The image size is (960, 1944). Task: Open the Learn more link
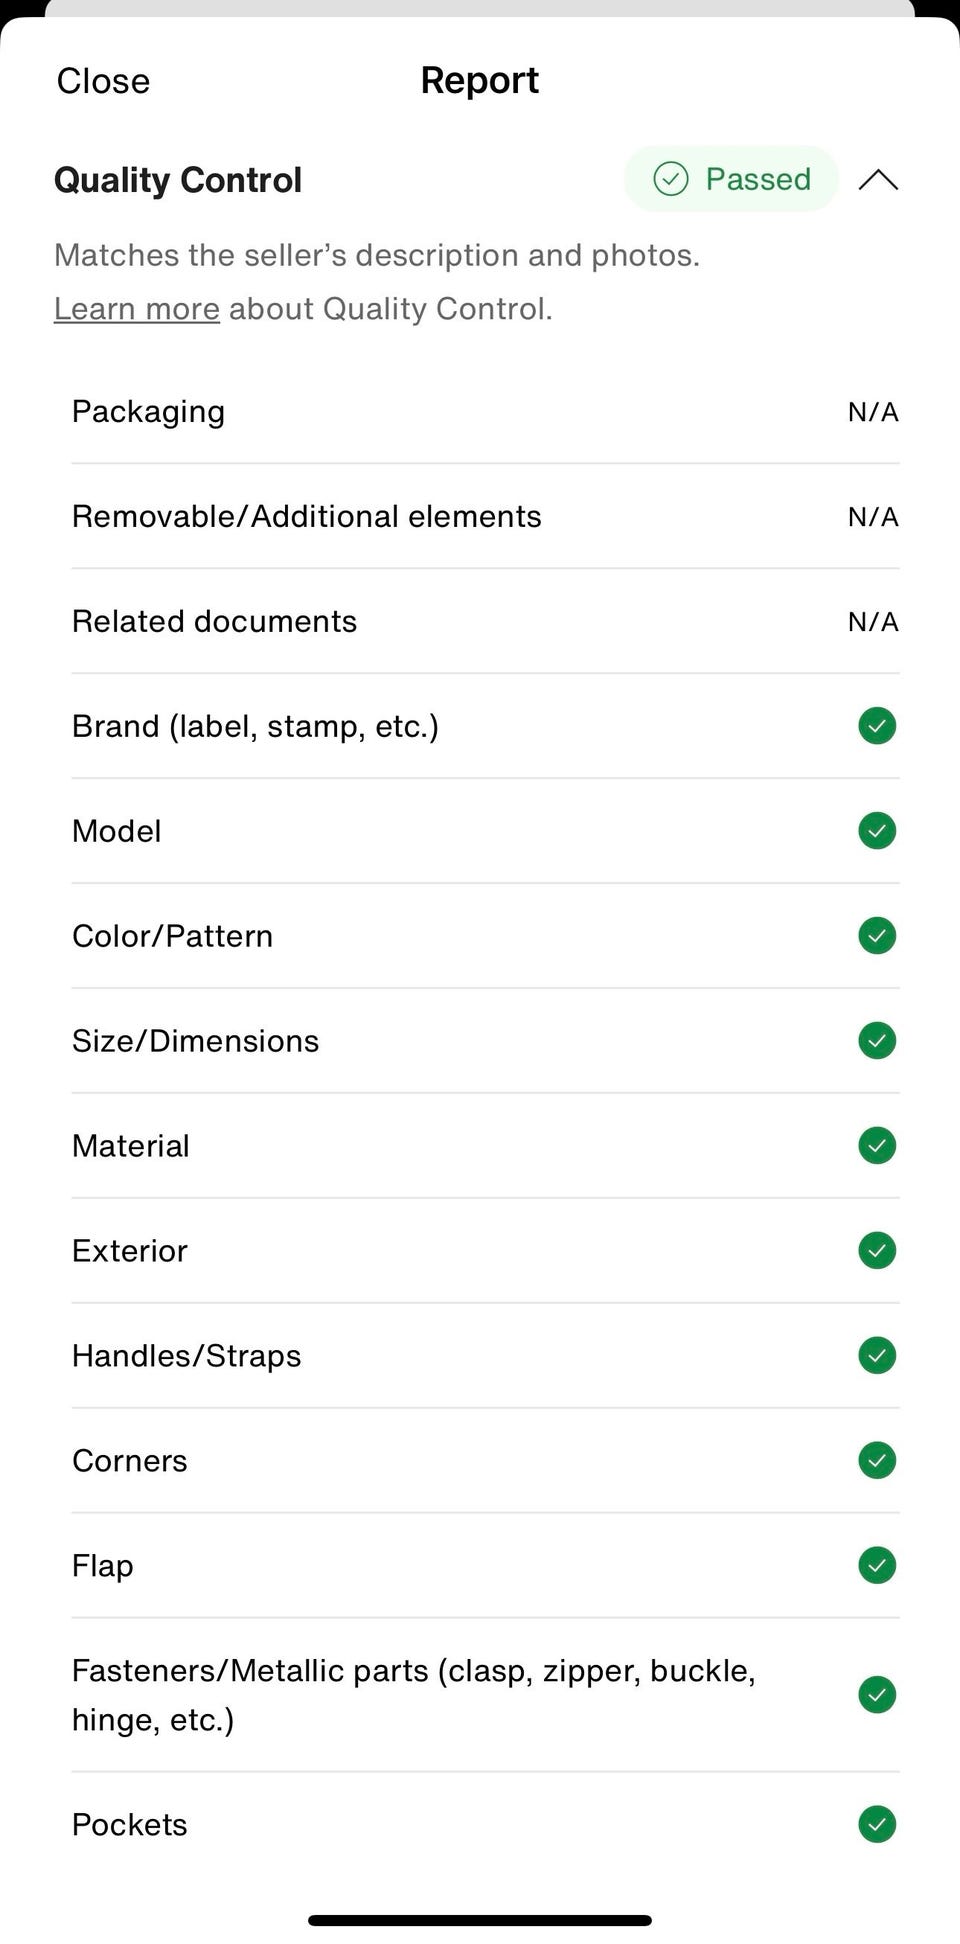[137, 309]
